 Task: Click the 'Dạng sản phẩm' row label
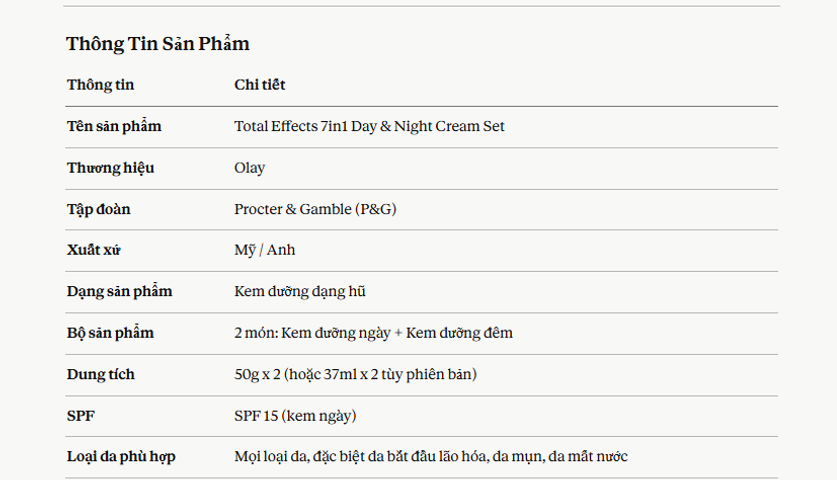[x=120, y=292]
